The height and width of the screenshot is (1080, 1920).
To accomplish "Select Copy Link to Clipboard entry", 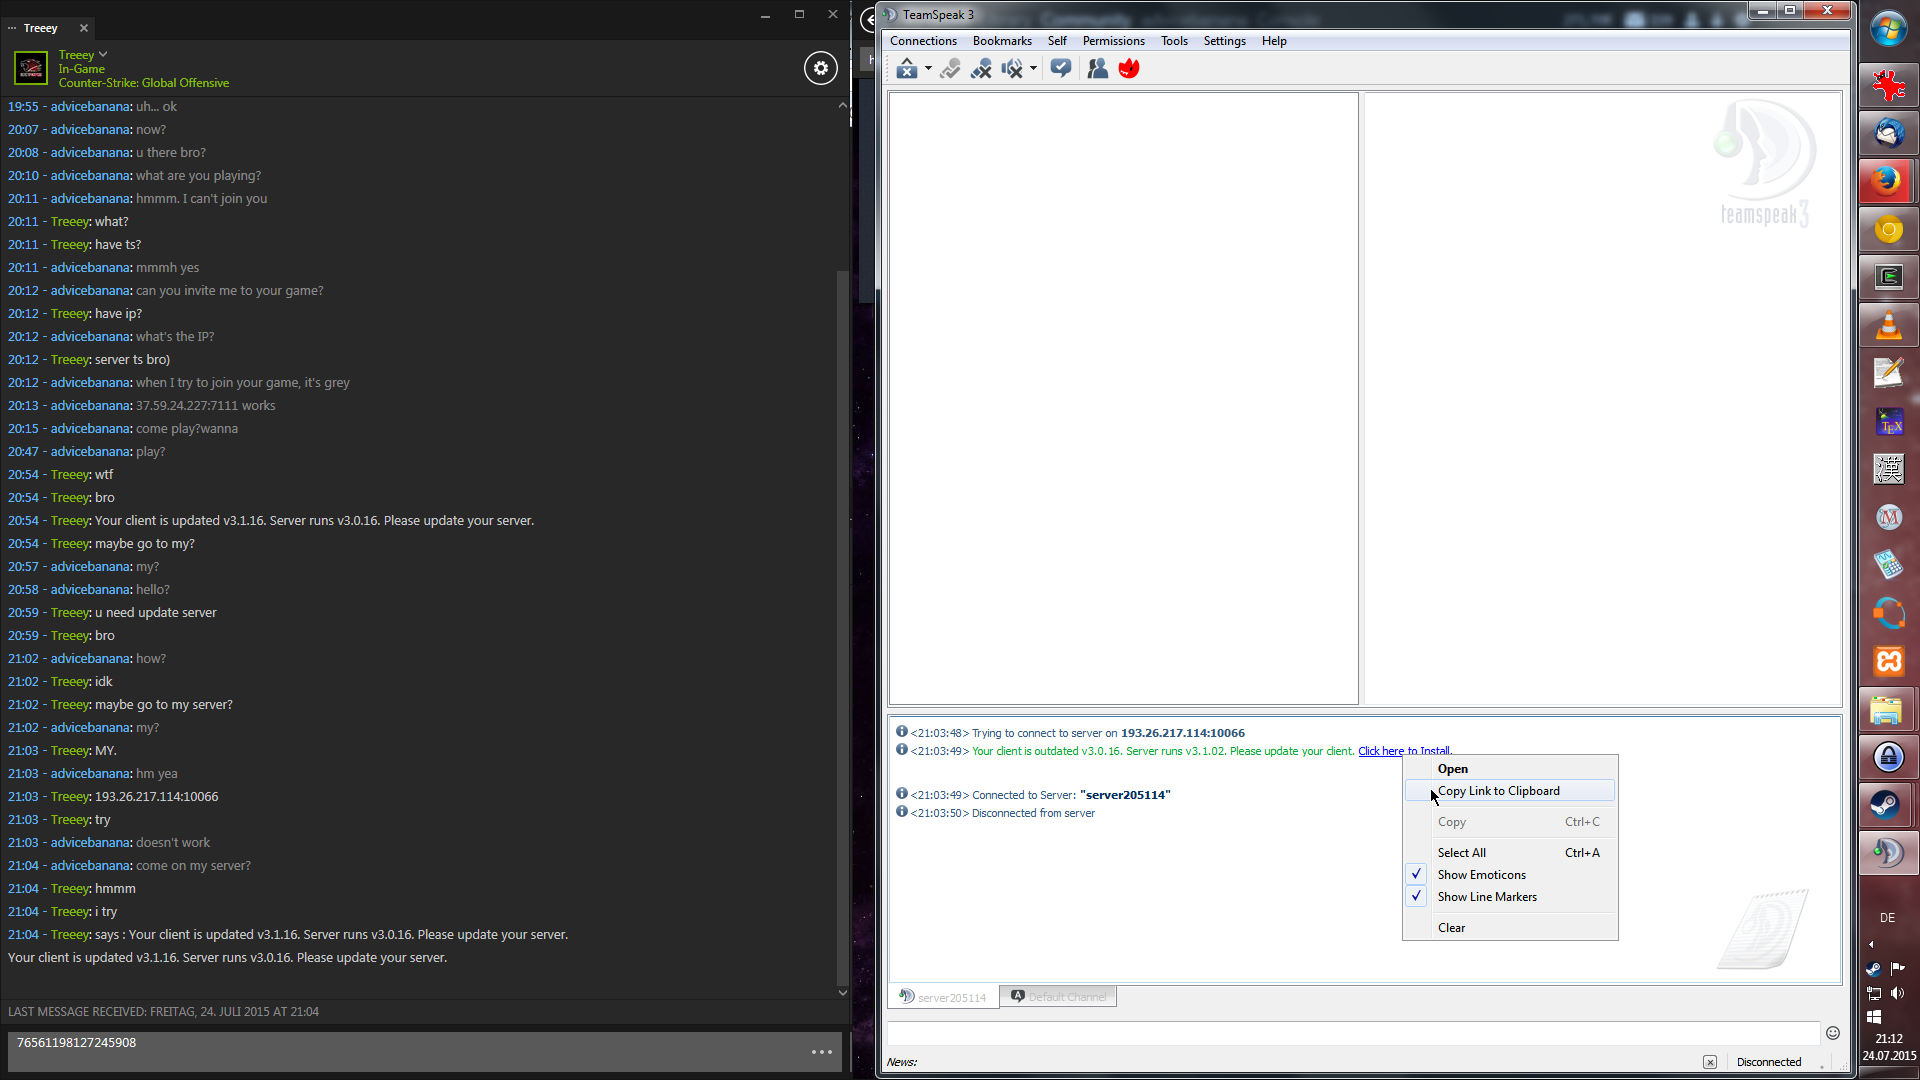I will pyautogui.click(x=1498, y=791).
